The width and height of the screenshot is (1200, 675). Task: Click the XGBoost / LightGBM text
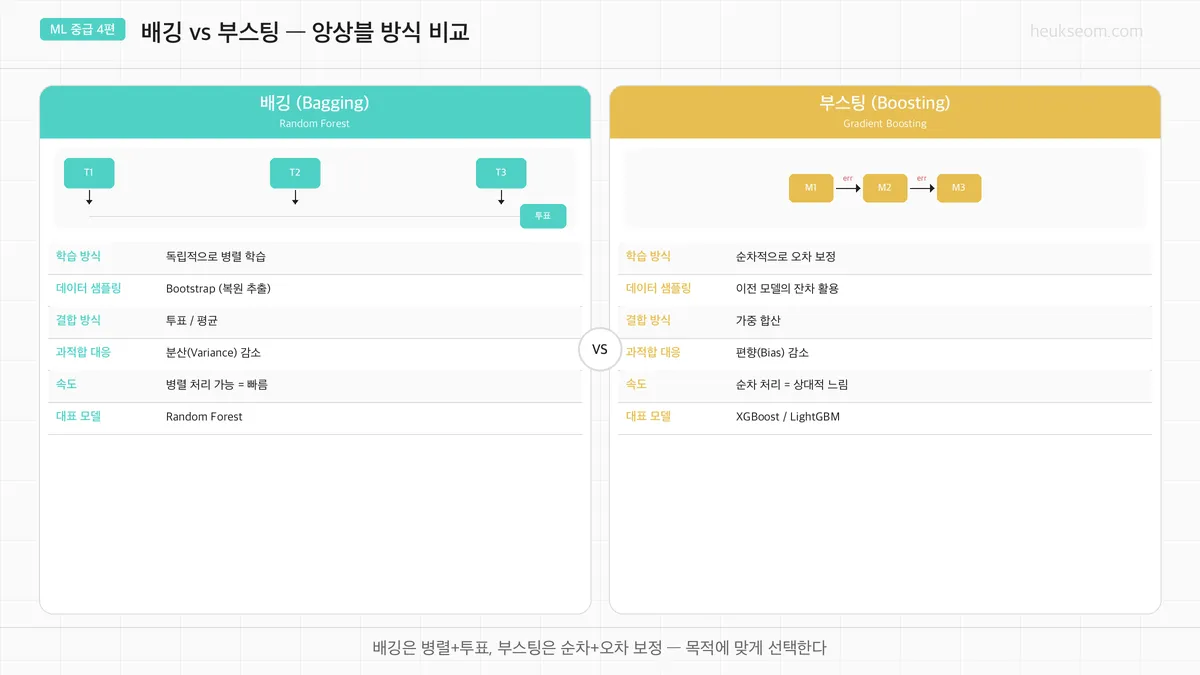click(787, 416)
